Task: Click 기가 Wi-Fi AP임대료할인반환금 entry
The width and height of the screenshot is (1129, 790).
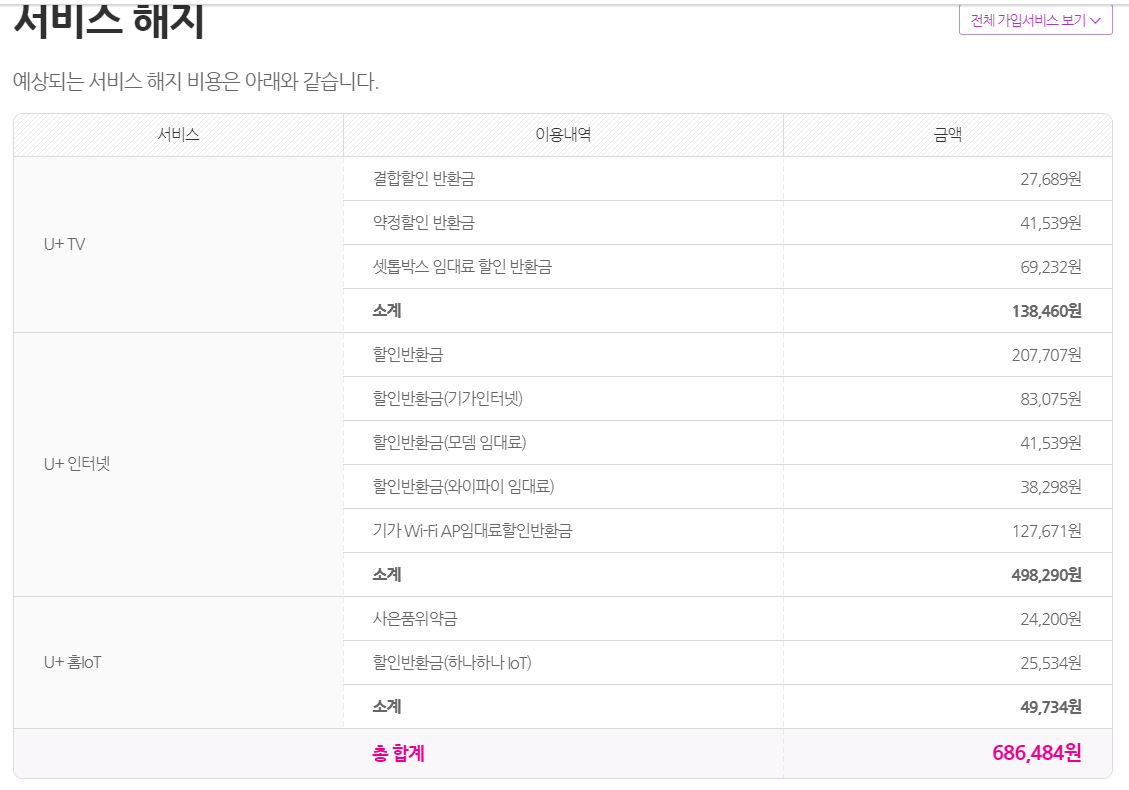Action: point(472,531)
